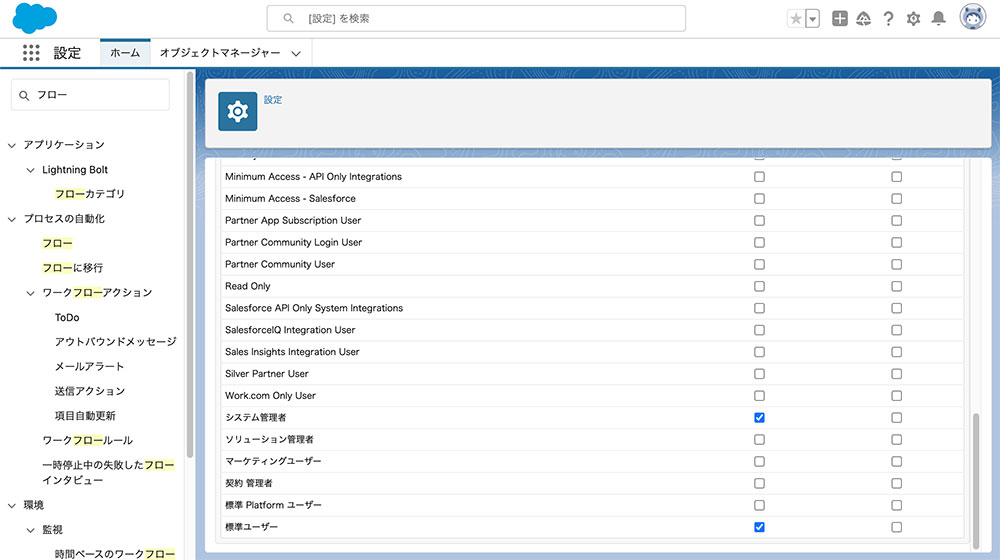Open the オブジェクトマネージャー tab
Viewport: 1000px width, 560px height.
point(220,53)
